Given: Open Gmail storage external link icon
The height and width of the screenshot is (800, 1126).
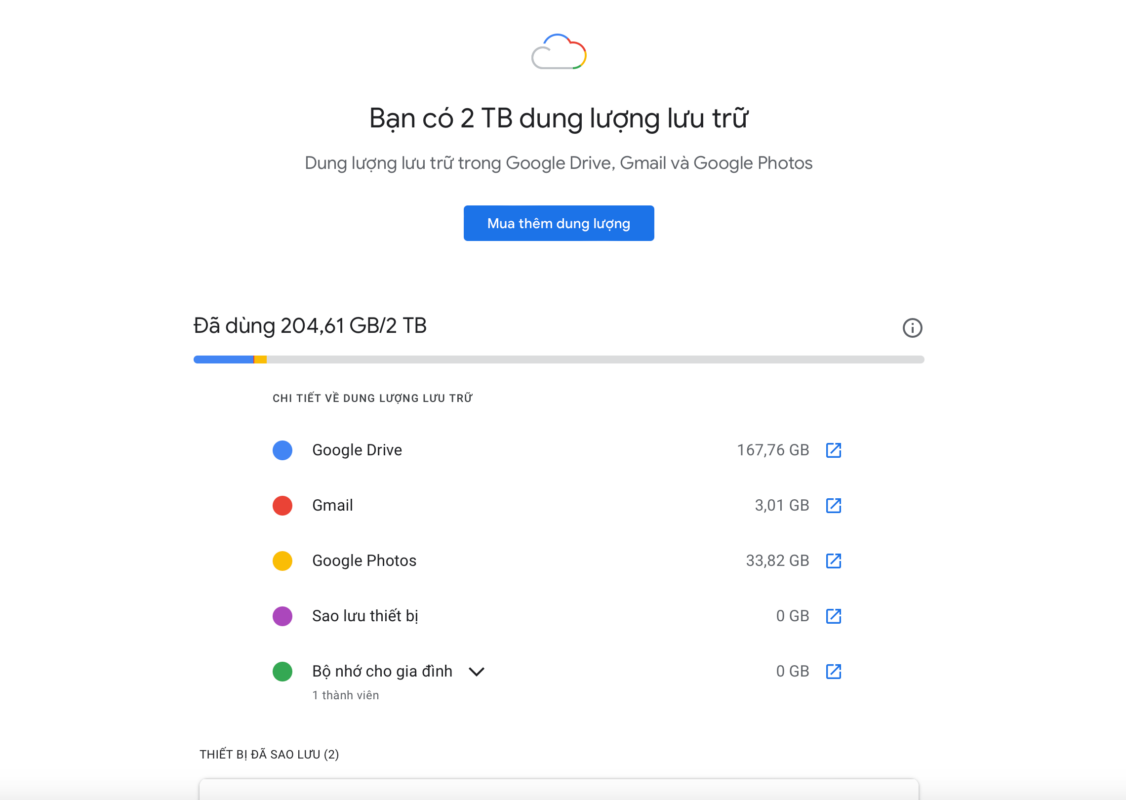Looking at the screenshot, I should (833, 506).
